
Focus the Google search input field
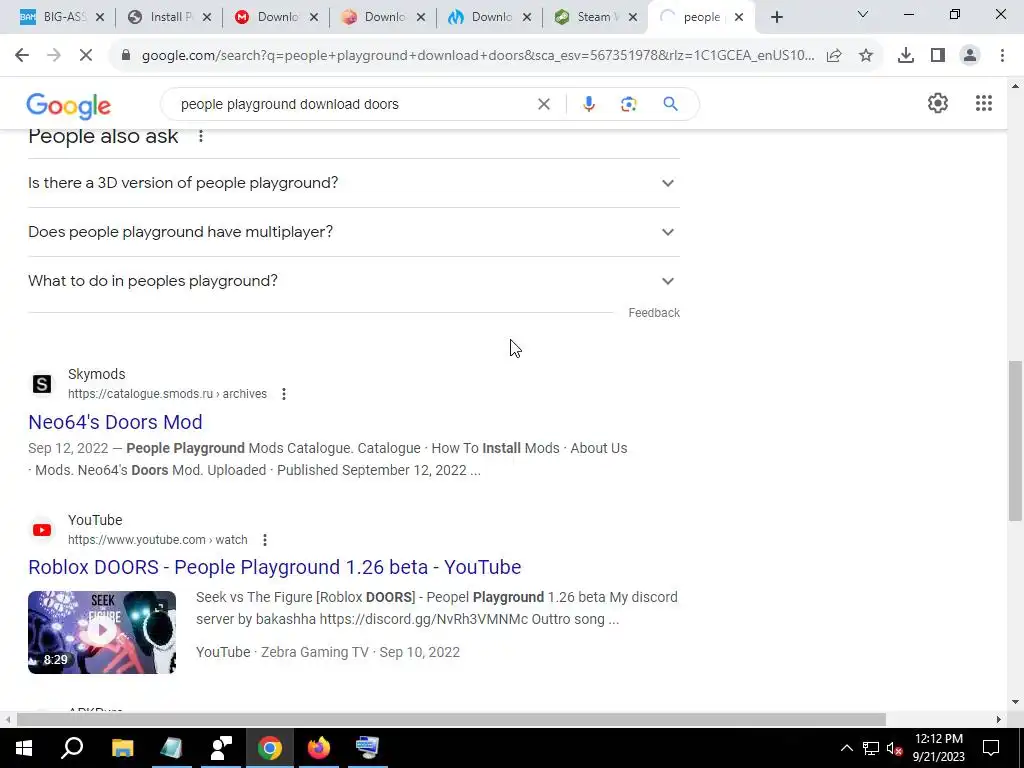click(x=353, y=104)
